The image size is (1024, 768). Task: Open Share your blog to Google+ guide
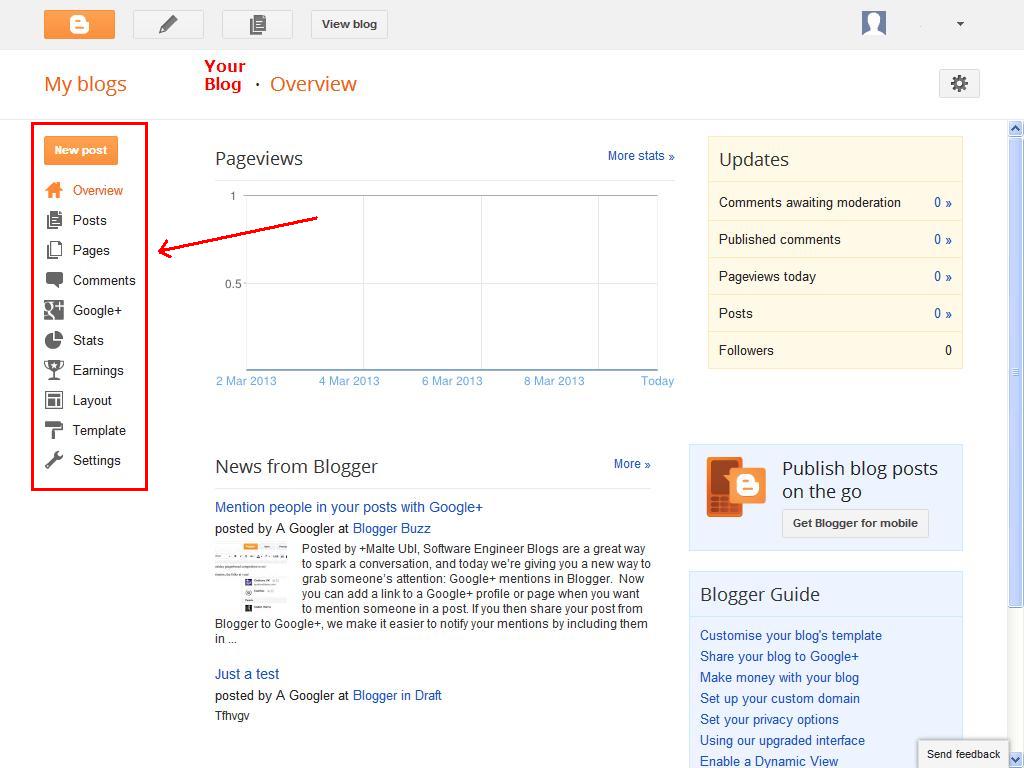pos(779,656)
